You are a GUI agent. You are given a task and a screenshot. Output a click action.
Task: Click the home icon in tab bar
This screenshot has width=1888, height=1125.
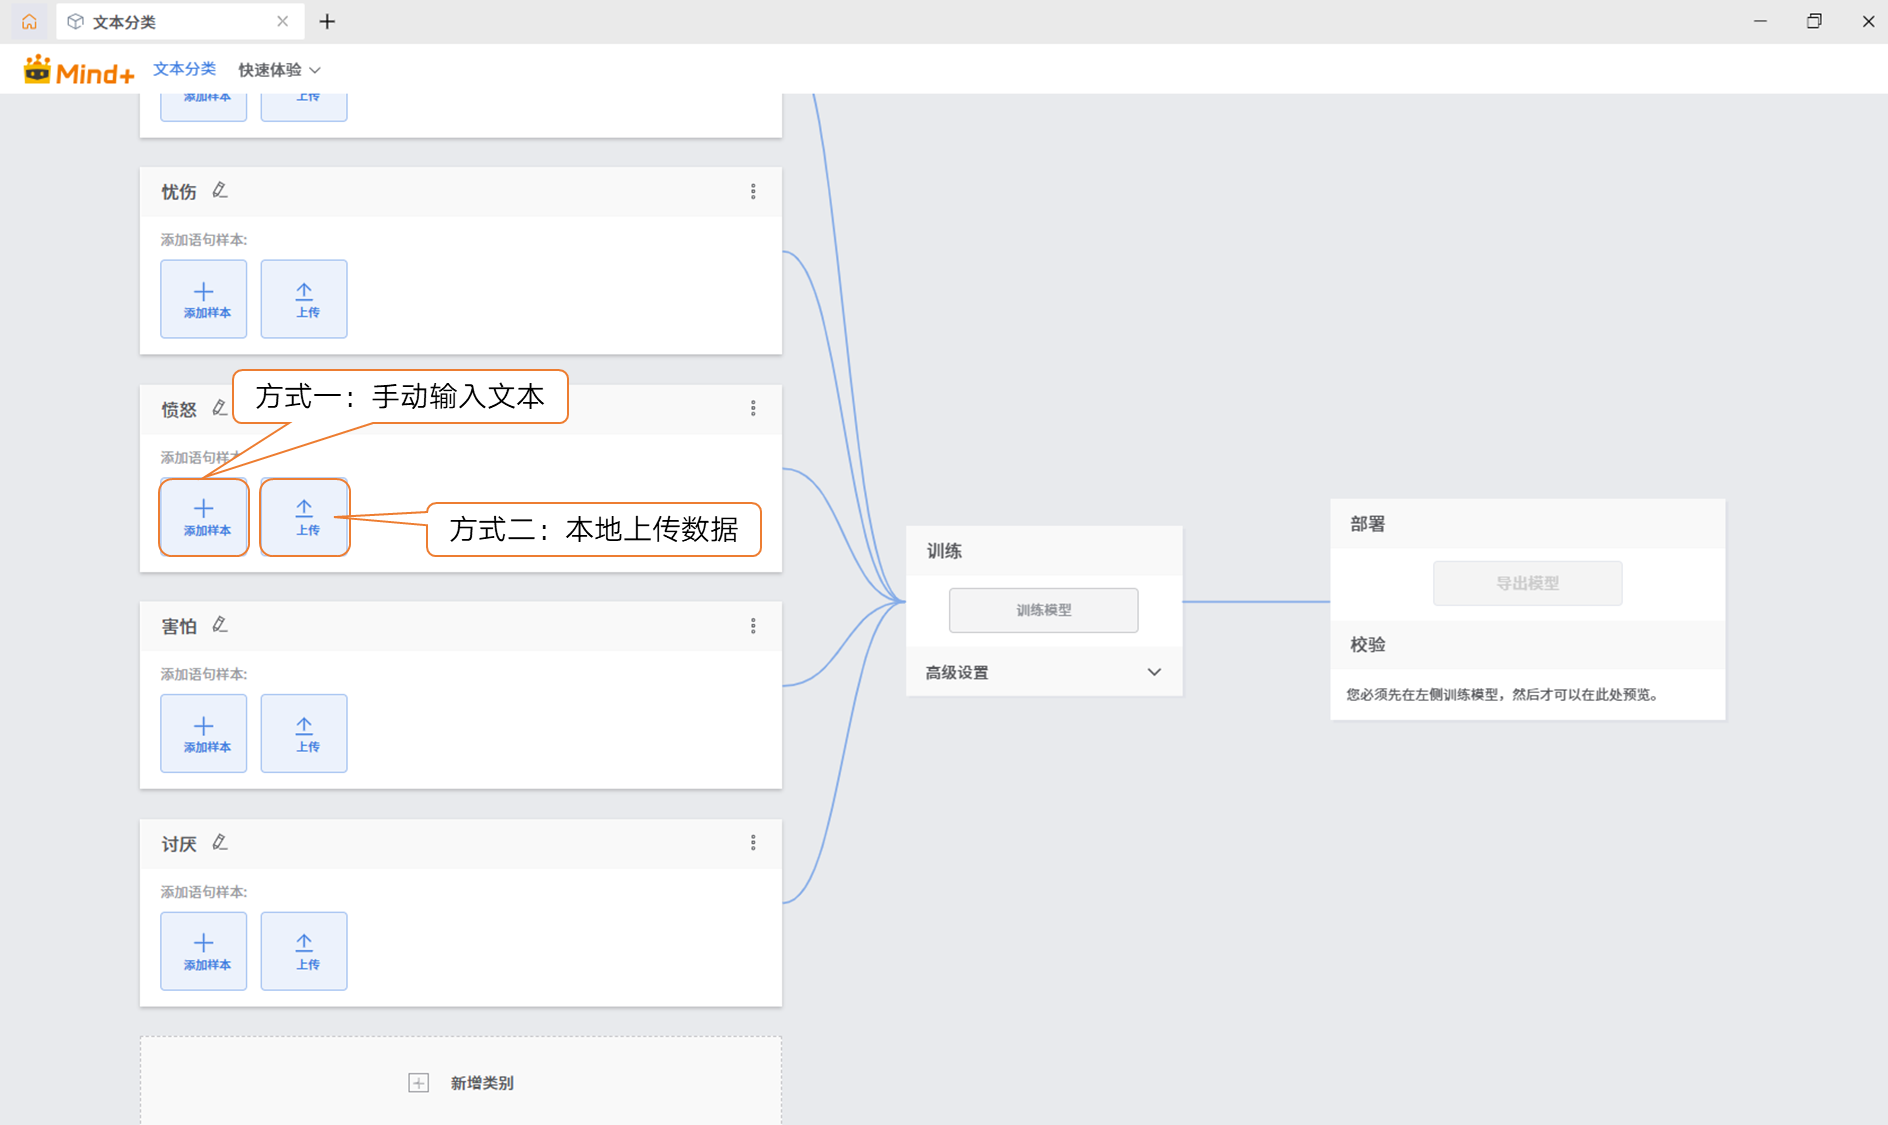point(29,21)
